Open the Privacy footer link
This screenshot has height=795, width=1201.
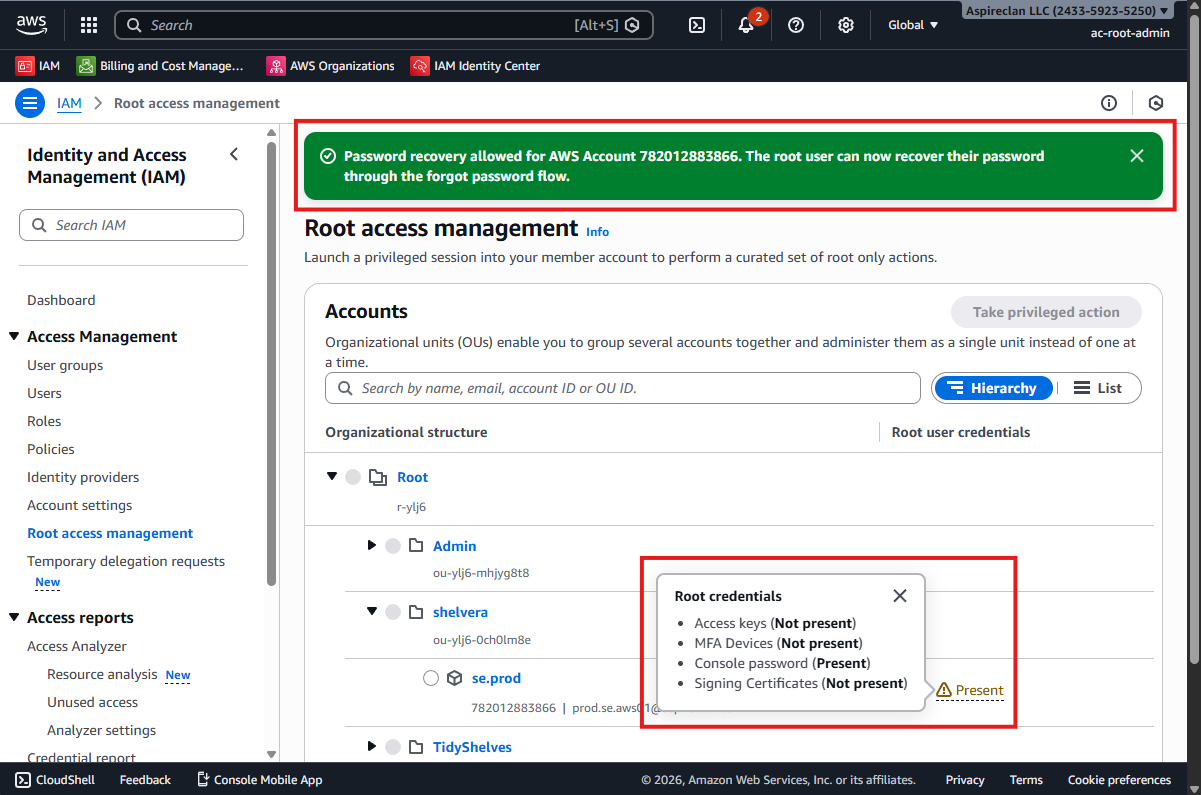click(x=965, y=780)
